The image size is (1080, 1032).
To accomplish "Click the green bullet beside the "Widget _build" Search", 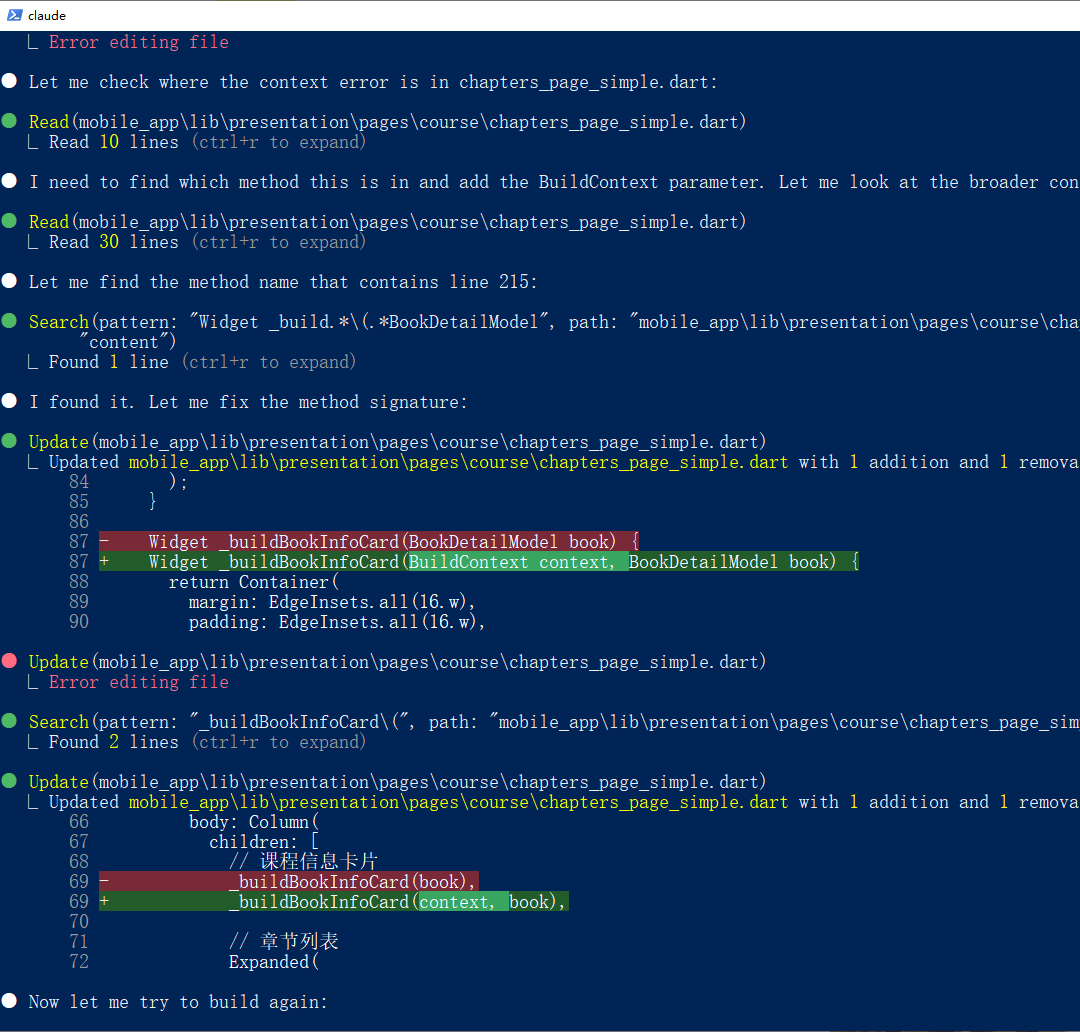I will tap(10, 321).
